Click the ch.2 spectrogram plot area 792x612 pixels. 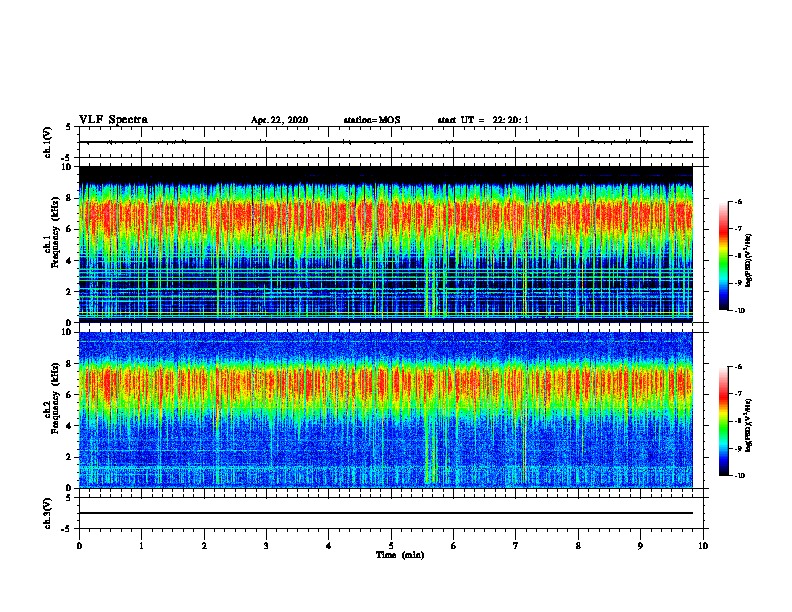[386, 410]
